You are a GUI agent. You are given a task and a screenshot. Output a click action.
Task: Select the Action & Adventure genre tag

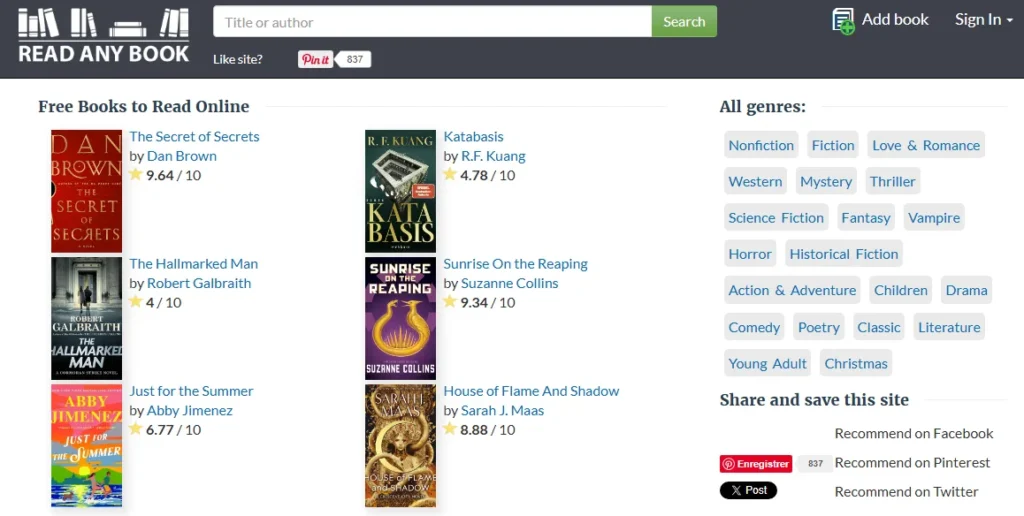[x=792, y=291]
